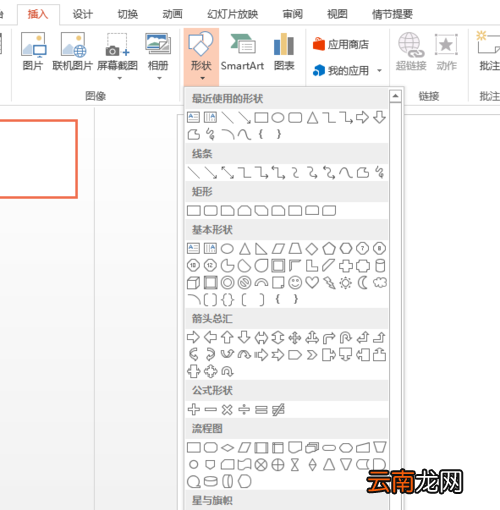Insert a SmartArt graphic
The width and height of the screenshot is (500, 510).
point(242,52)
